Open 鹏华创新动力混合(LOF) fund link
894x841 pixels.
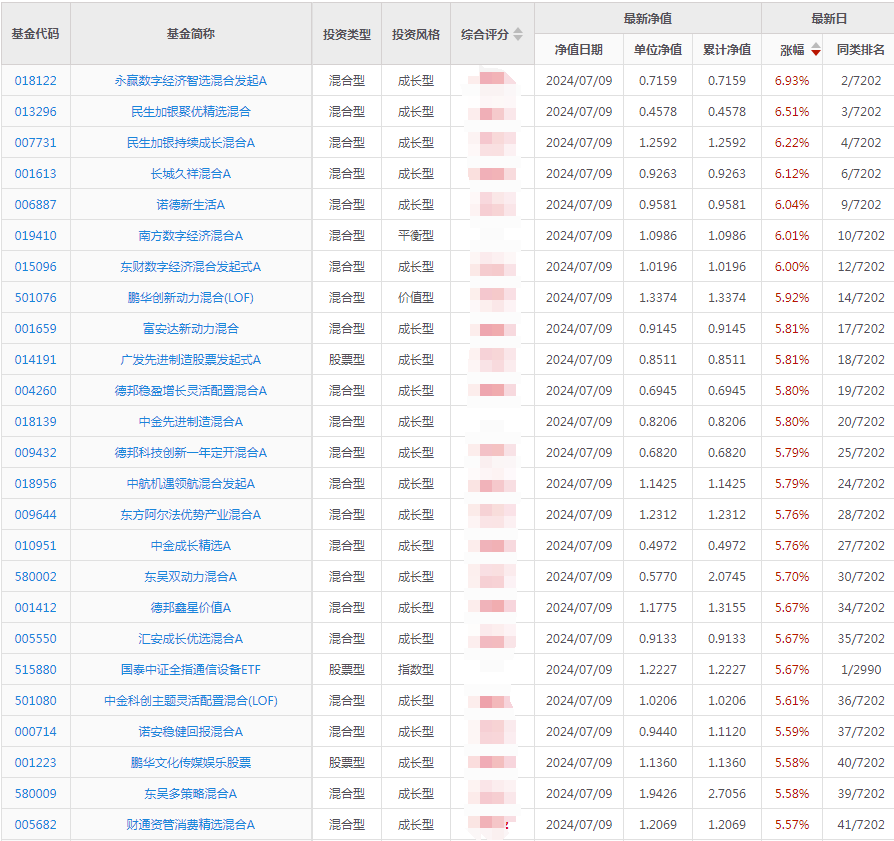click(190, 297)
